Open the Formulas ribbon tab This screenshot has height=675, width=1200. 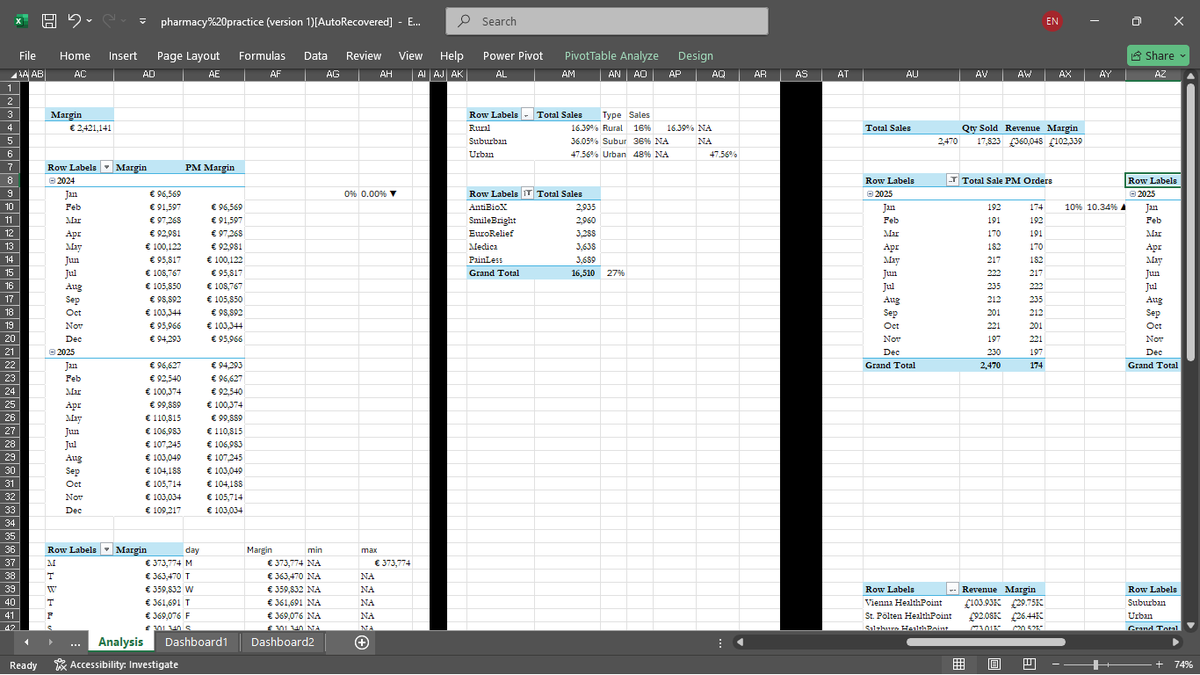coord(262,56)
